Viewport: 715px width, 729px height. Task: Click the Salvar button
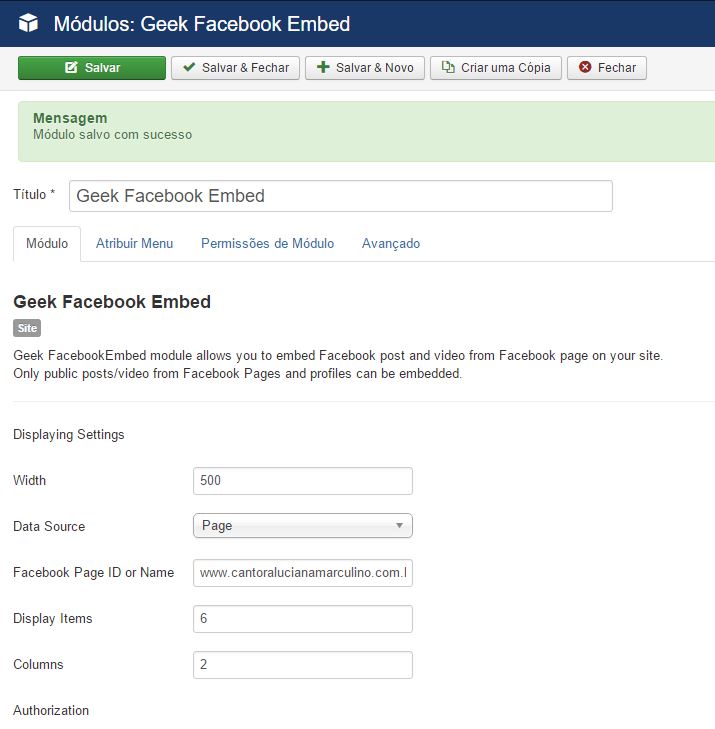[x=92, y=68]
